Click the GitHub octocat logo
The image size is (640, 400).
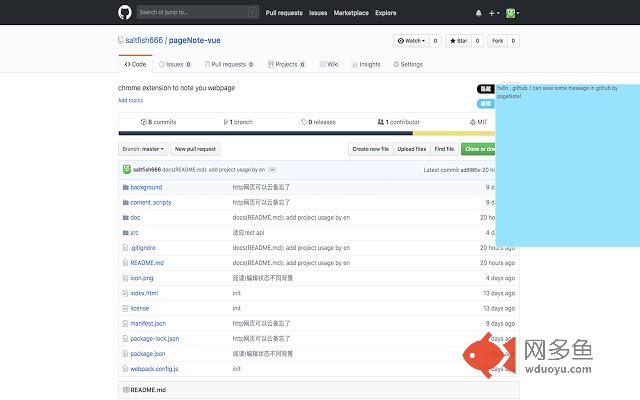click(125, 12)
